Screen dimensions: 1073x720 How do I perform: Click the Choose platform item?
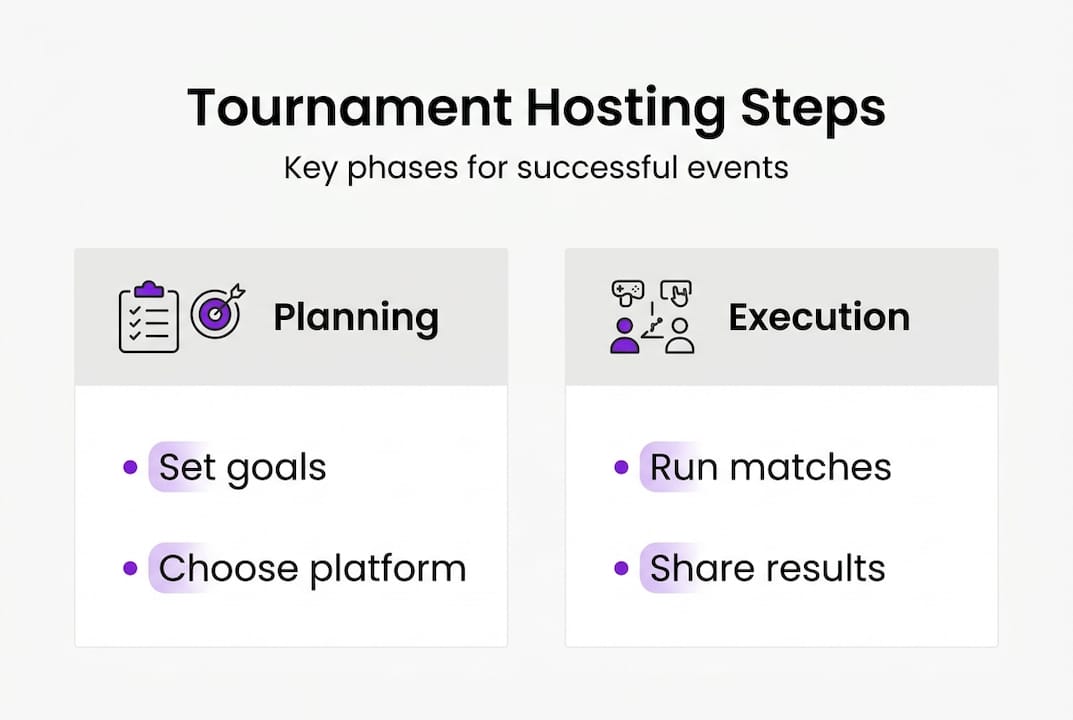tap(312, 568)
